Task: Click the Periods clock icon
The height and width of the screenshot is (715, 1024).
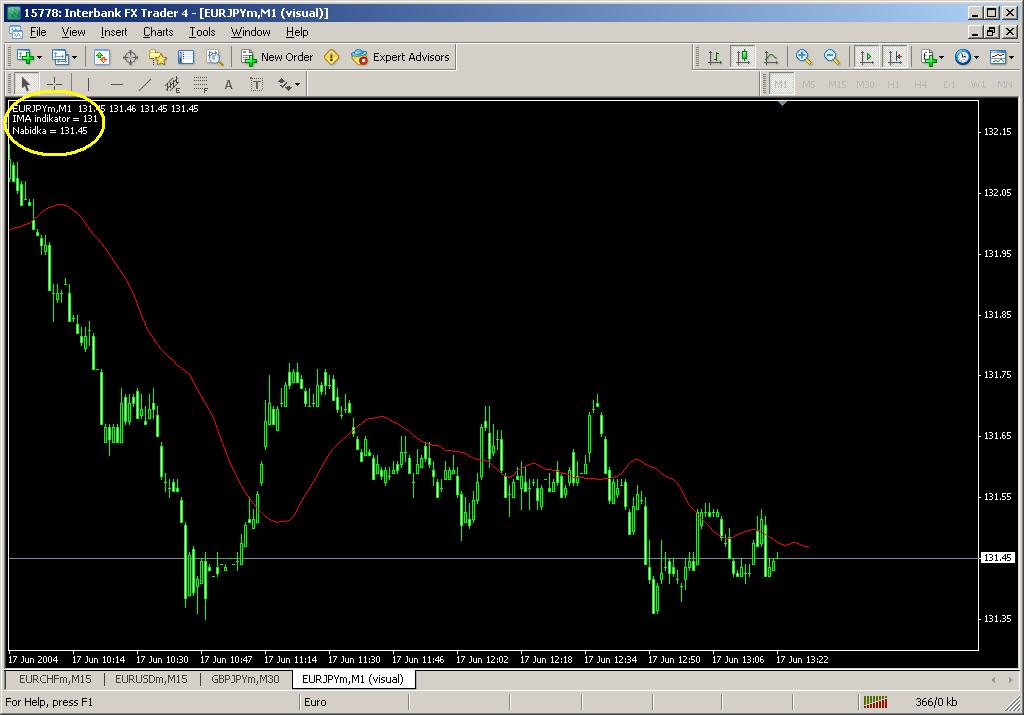Action: click(963, 57)
